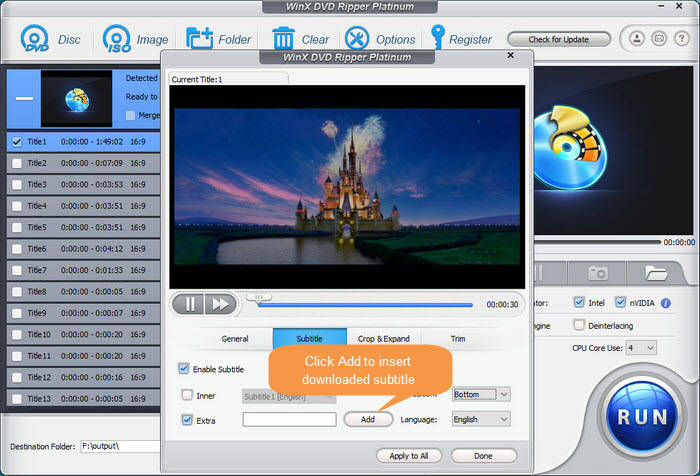The width and height of the screenshot is (700, 476).
Task: Open the inner Subtitle1 track dropdown
Action: [x=289, y=396]
